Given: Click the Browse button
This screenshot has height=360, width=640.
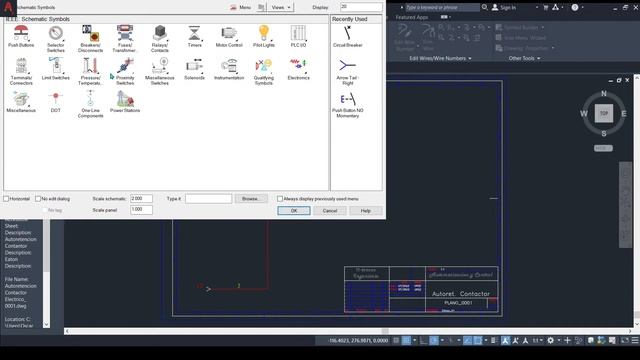Looking at the screenshot, I should tap(251, 199).
